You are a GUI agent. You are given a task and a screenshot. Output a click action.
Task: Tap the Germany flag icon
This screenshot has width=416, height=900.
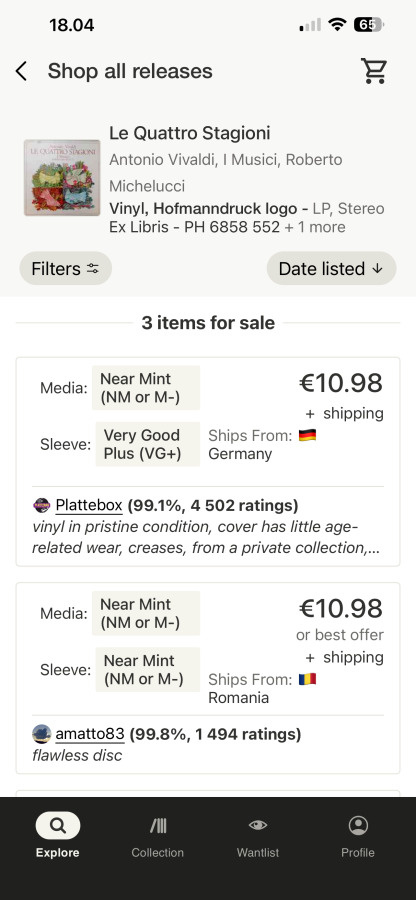point(308,436)
